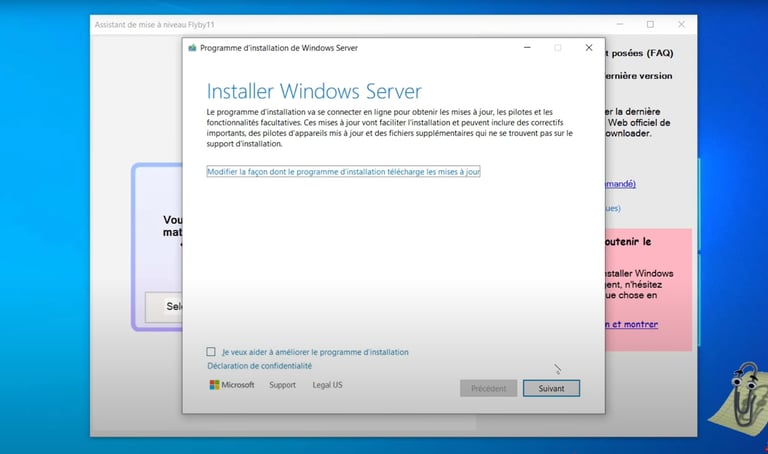This screenshot has width=768, height=454.
Task: Click the Windows Server setup title bar icon
Action: tap(192, 48)
